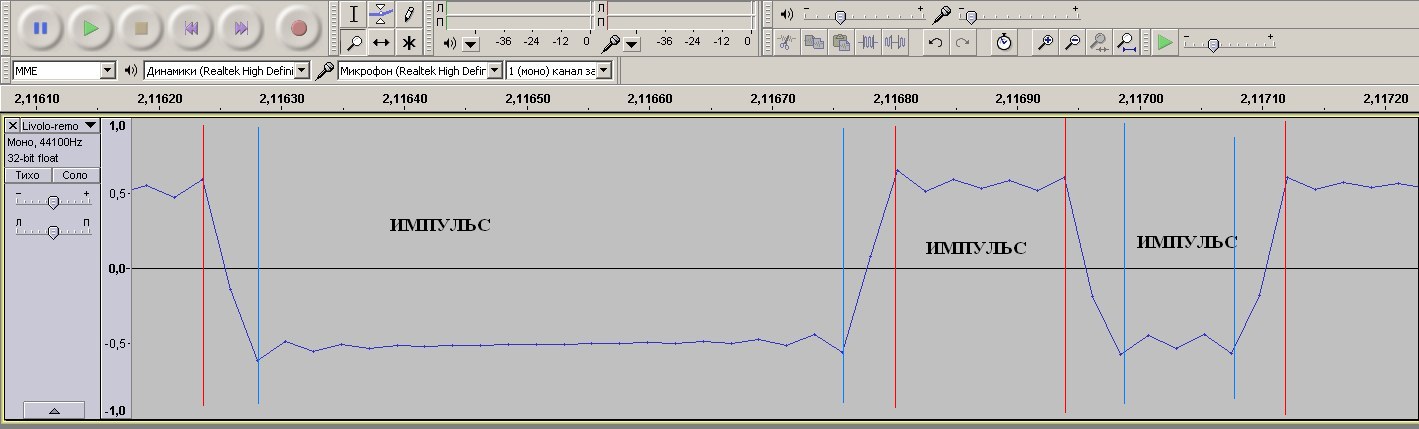Skip to start of track

pyautogui.click(x=191, y=28)
